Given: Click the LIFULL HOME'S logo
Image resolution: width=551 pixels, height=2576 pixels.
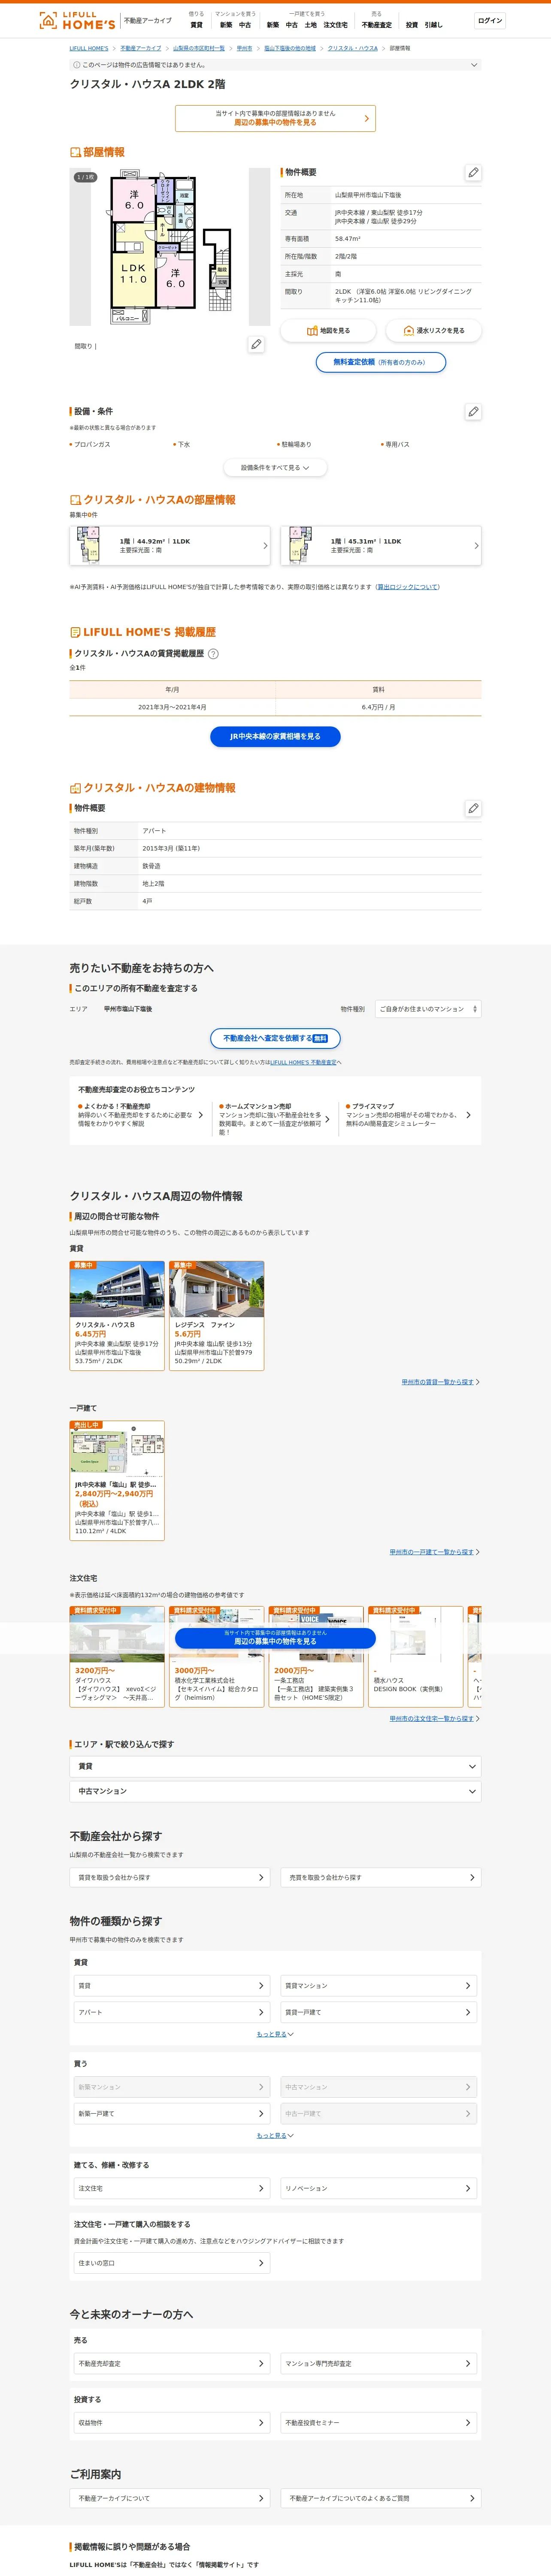Looking at the screenshot, I should click(77, 20).
